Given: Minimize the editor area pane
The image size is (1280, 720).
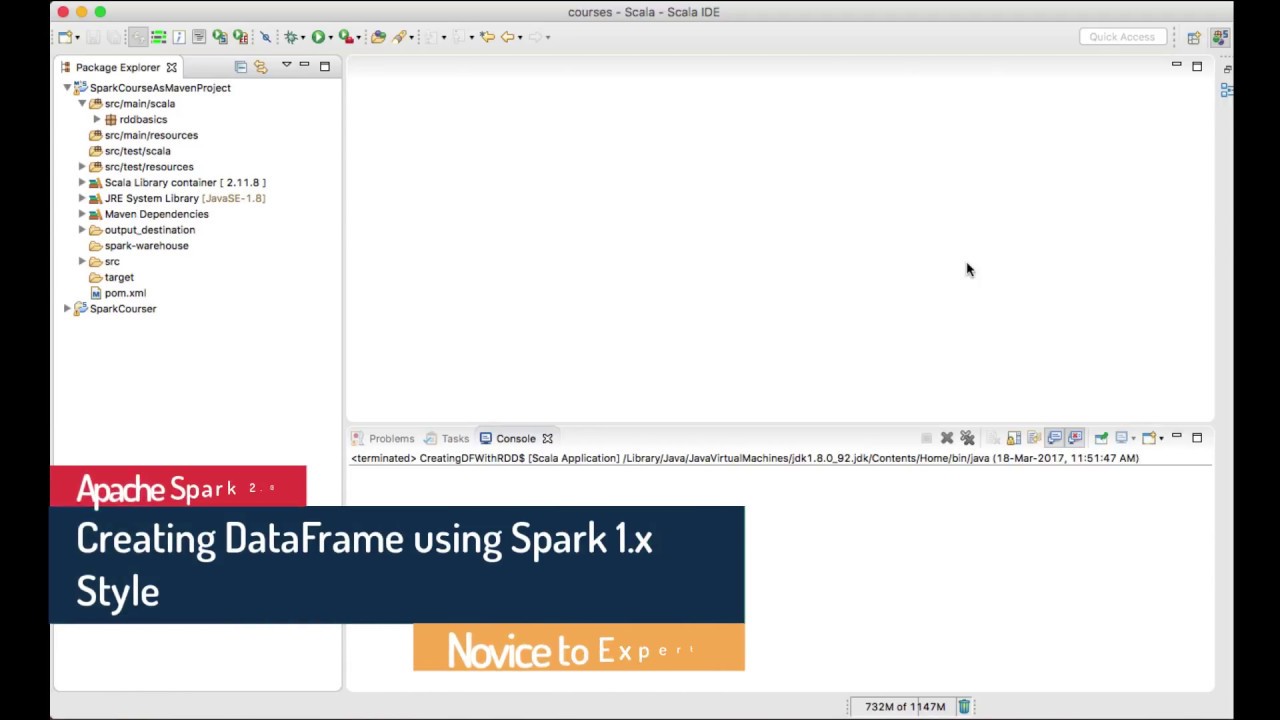Looking at the screenshot, I should (x=1176, y=66).
